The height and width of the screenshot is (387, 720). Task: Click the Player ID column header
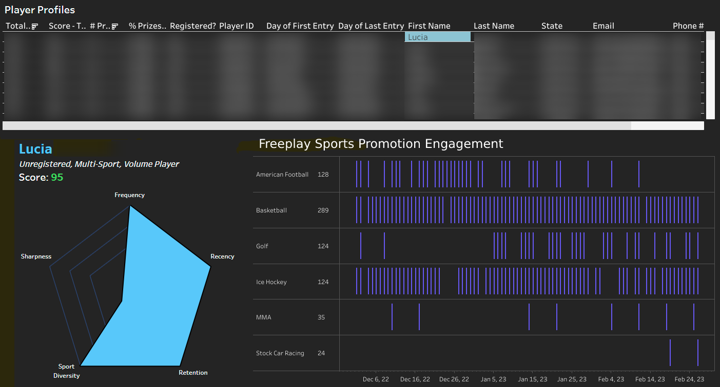pos(236,26)
